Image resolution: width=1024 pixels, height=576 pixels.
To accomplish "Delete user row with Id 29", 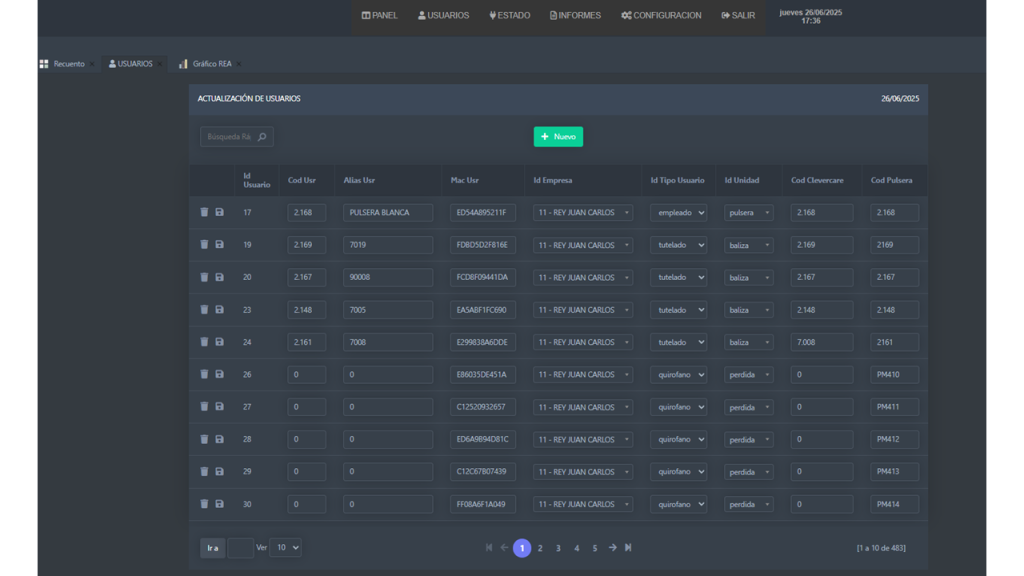I will pyautogui.click(x=204, y=471).
